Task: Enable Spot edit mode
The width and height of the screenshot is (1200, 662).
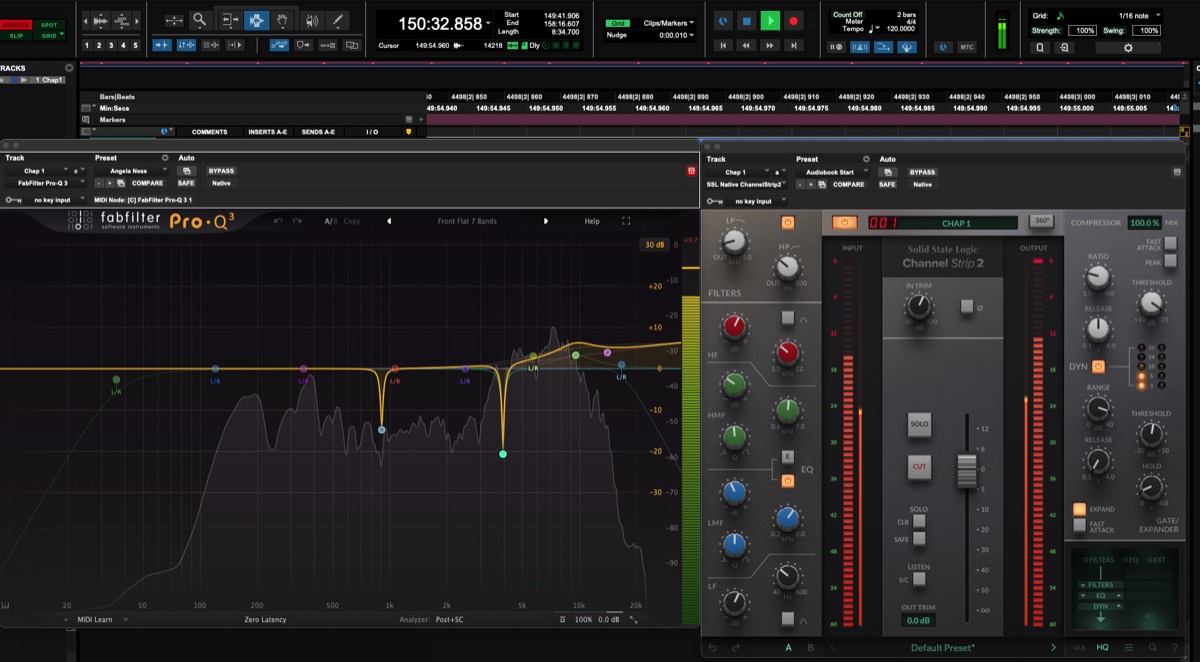Action: tap(47, 23)
